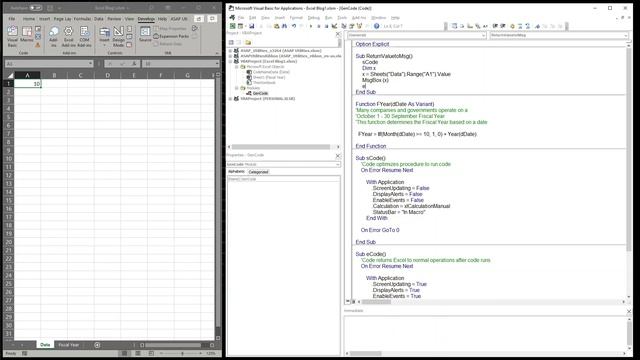Image resolution: width=640 pixels, height=360 pixels.
Task: Switch to Page Layout view in status bar
Action: click(x=138, y=353)
